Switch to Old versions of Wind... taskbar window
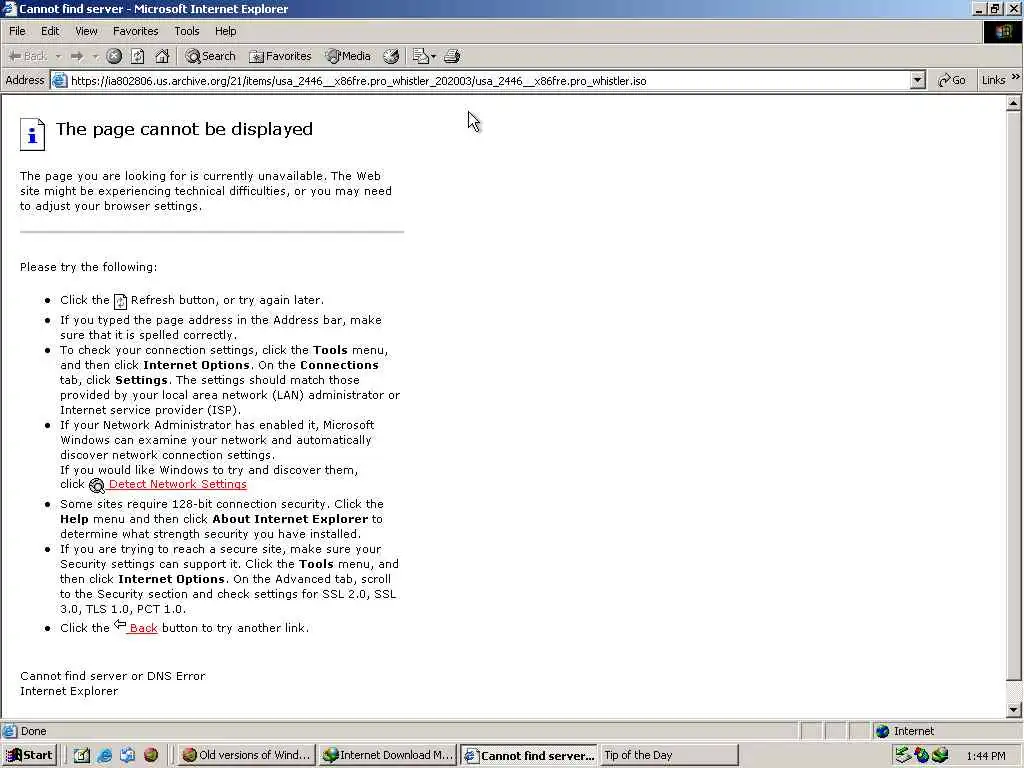Screen dimensions: 1024x768 click(246, 755)
